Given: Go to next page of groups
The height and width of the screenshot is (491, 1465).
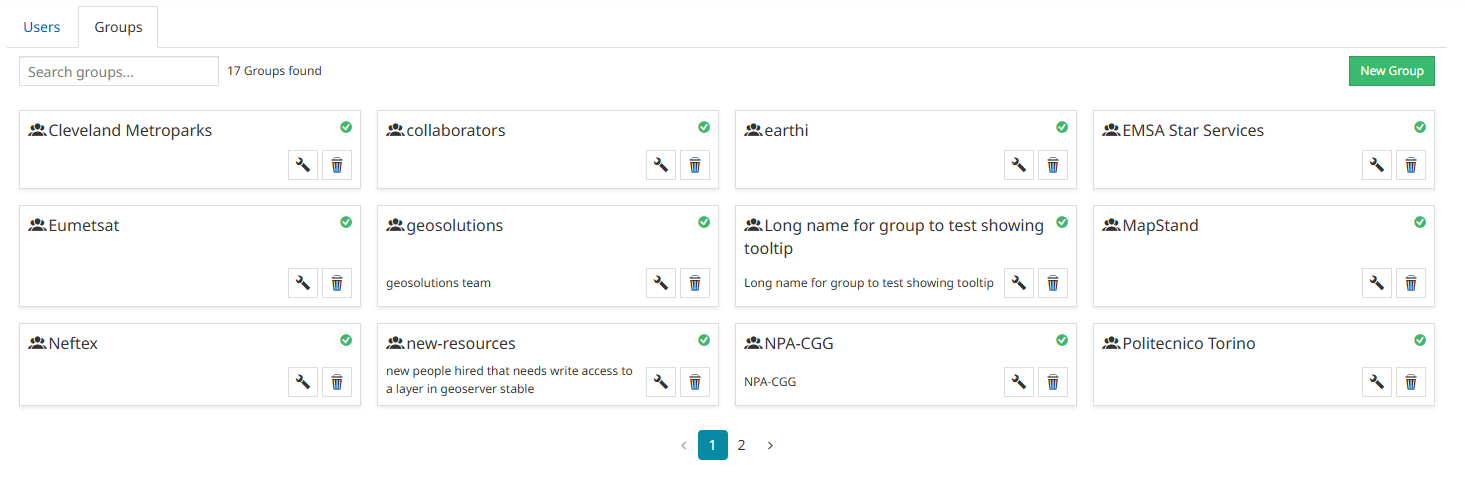Looking at the screenshot, I should pyautogui.click(x=770, y=446).
